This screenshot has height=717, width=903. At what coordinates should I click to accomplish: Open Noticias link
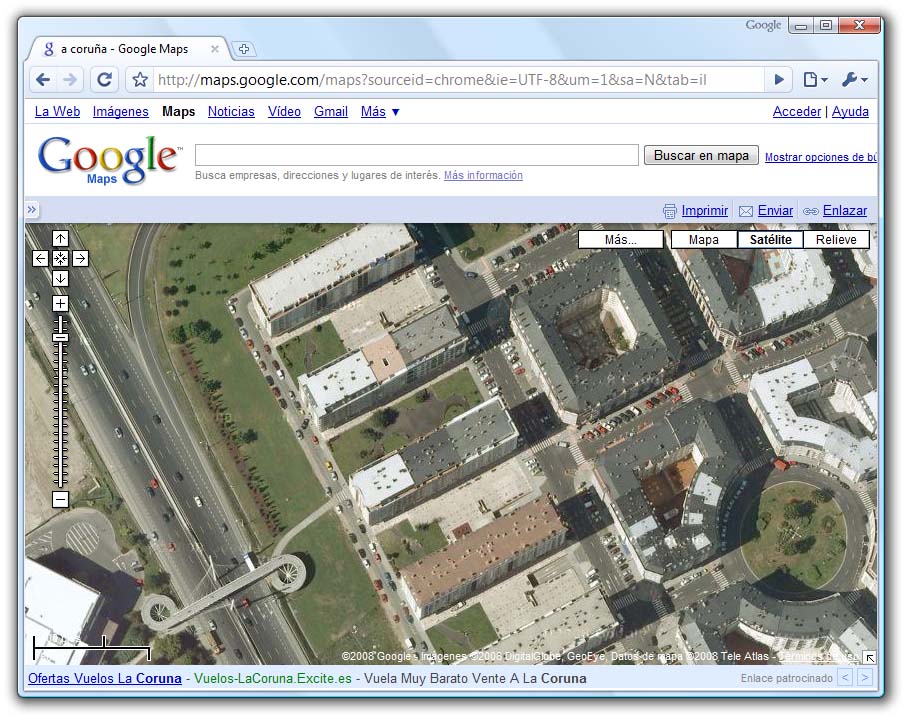(231, 112)
